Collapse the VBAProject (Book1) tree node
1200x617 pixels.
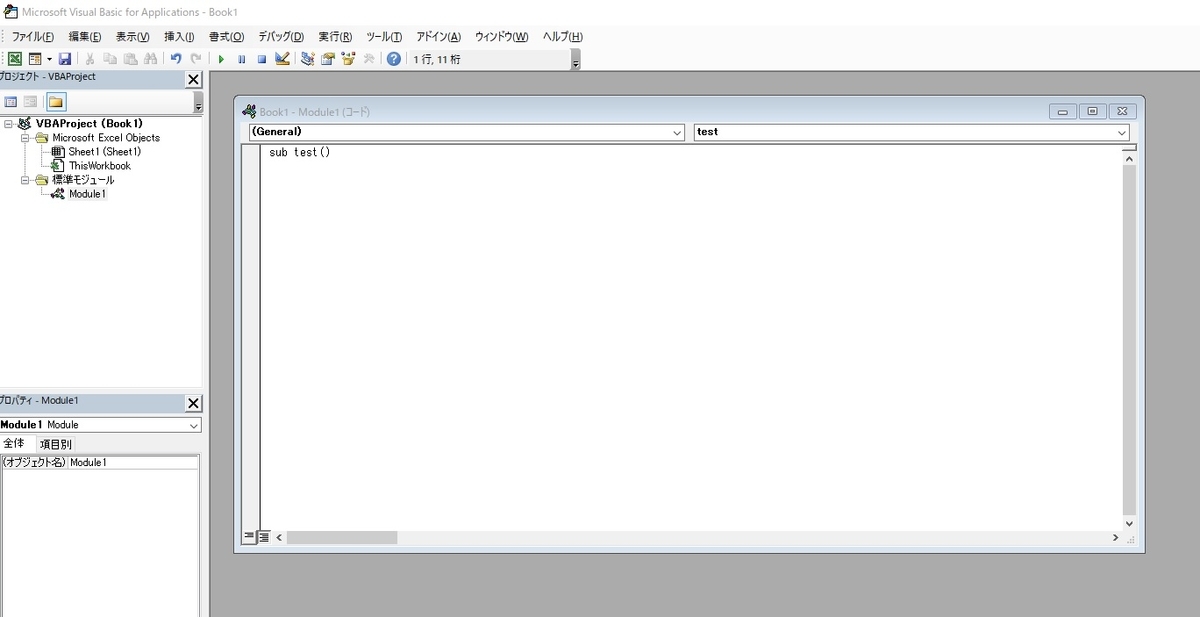tap(8, 124)
